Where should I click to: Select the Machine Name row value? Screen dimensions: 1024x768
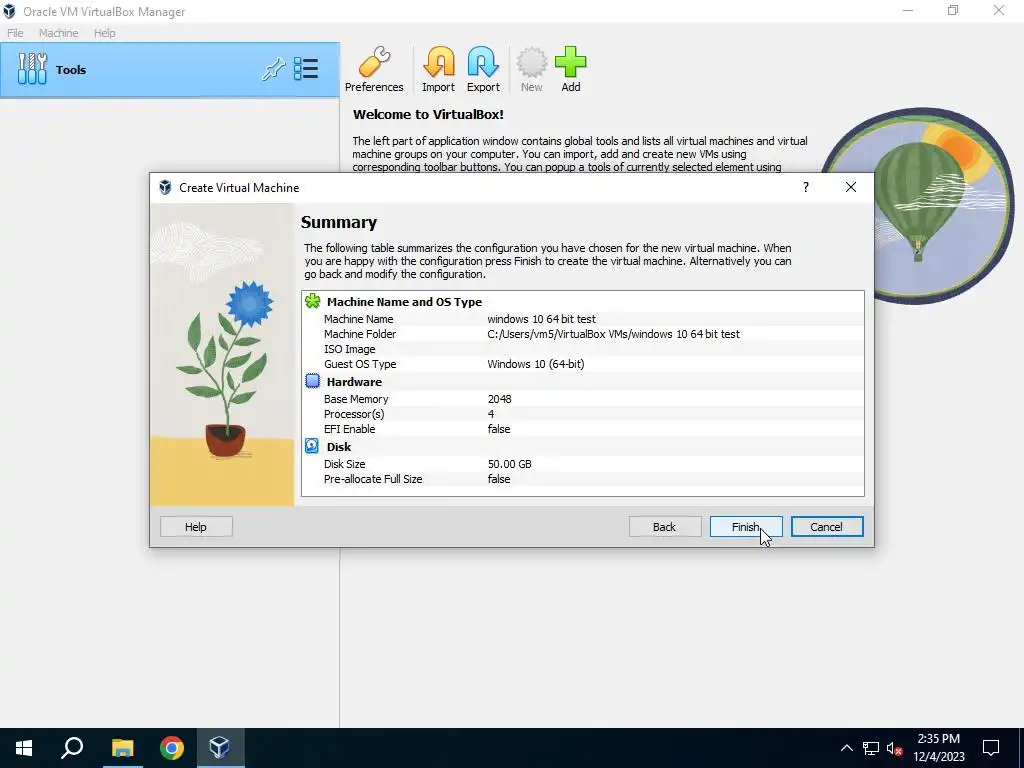(541, 319)
